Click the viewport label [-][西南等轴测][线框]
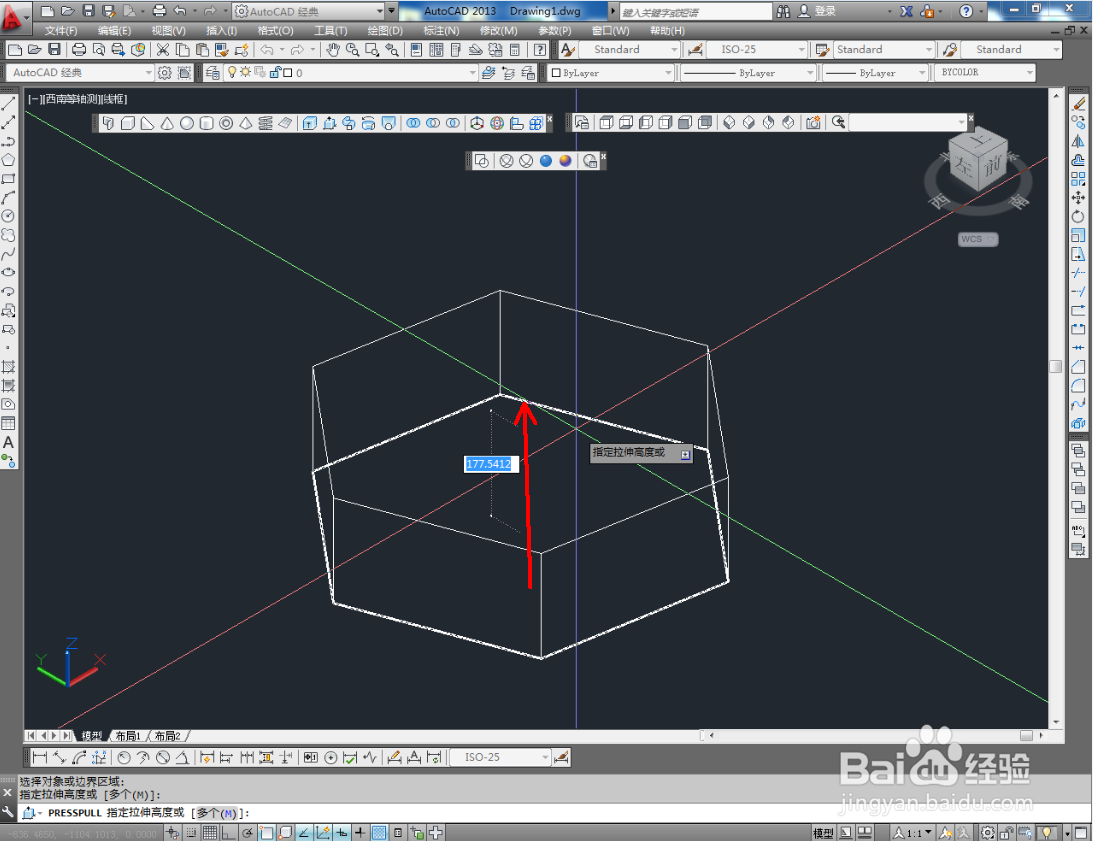 point(77,99)
